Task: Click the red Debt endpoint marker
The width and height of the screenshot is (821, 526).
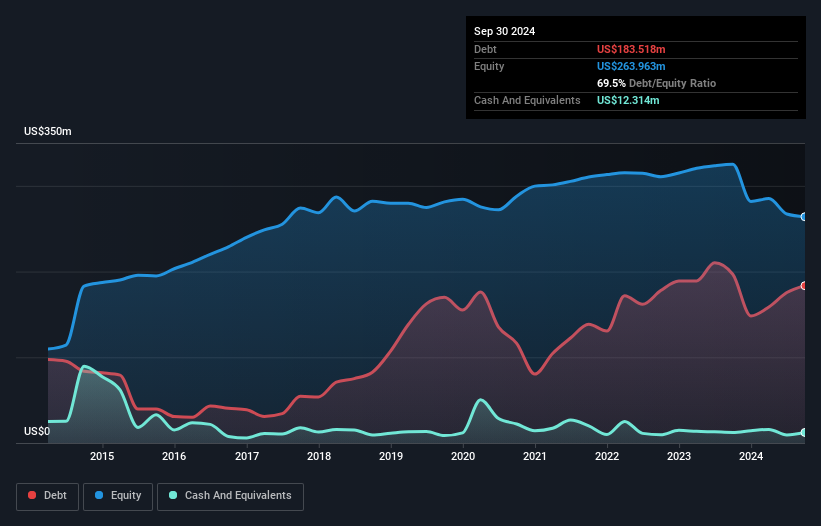Action: click(x=803, y=286)
